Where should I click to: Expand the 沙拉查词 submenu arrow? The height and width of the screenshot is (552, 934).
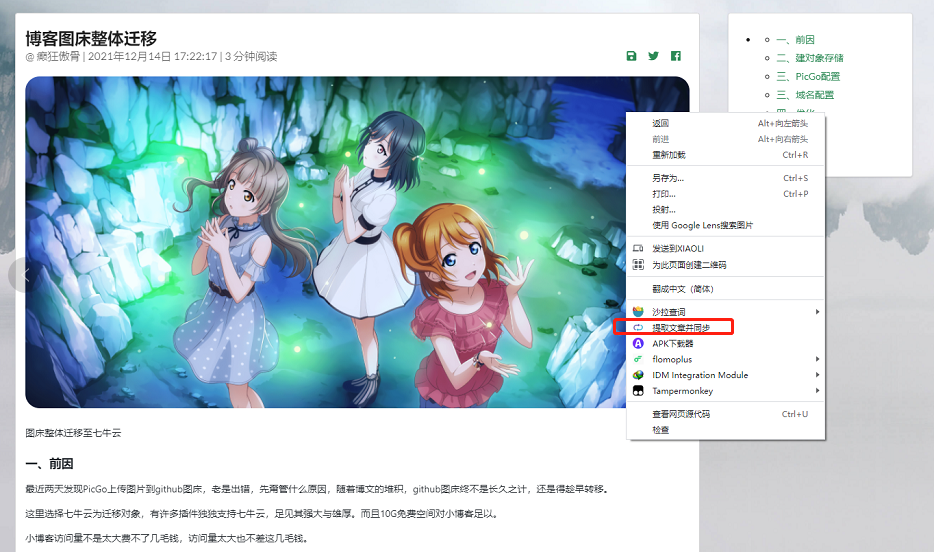click(x=817, y=312)
